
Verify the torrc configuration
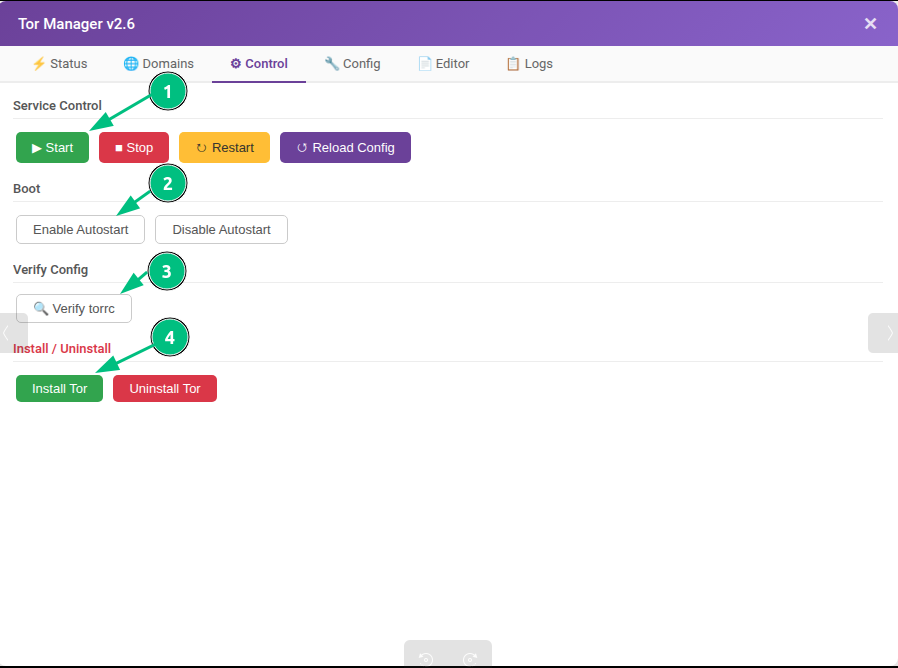tap(74, 309)
